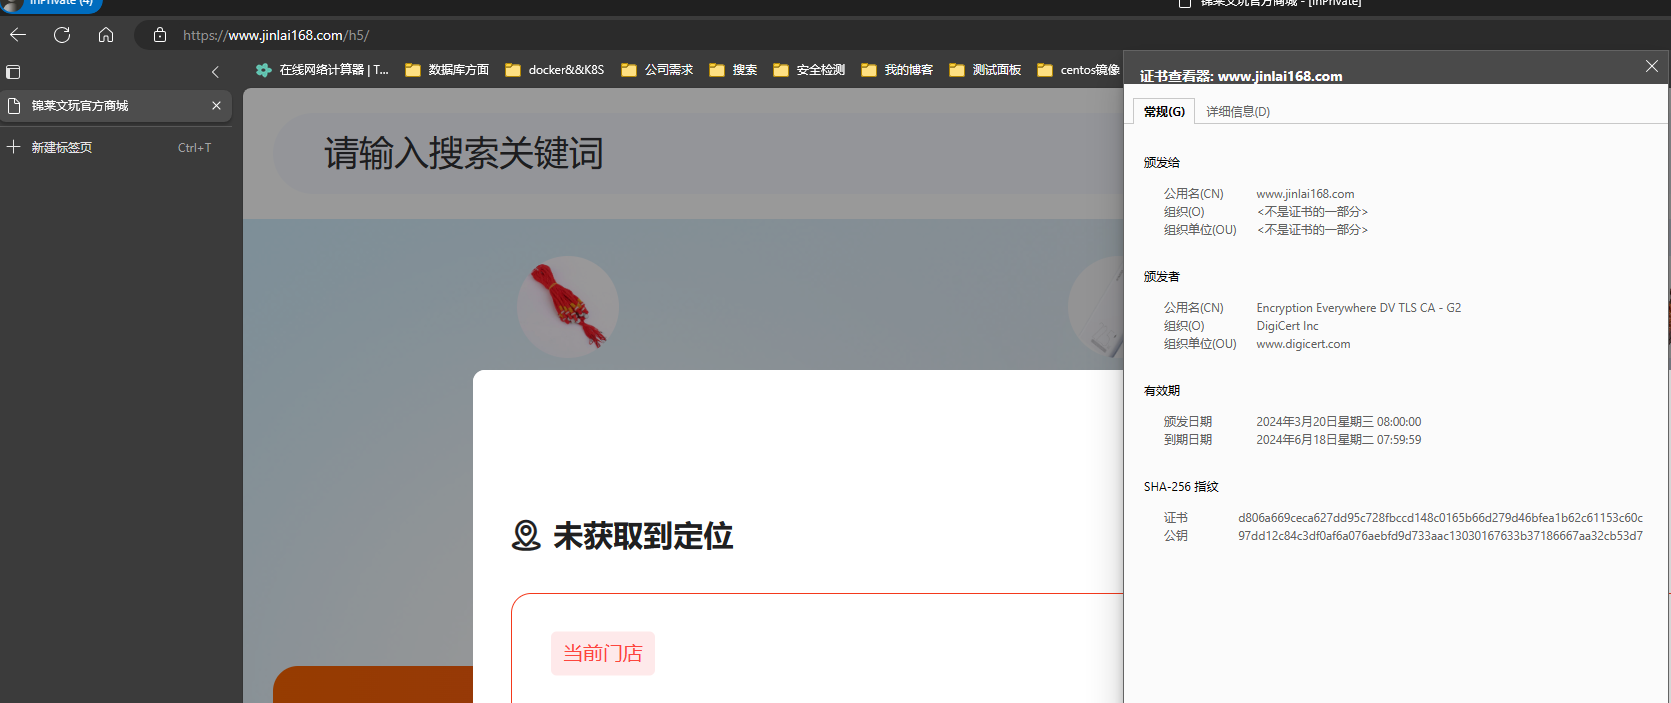Collapse the vertical tabs sidebar chevron
Image resolution: width=1671 pixels, height=703 pixels.
coord(215,72)
